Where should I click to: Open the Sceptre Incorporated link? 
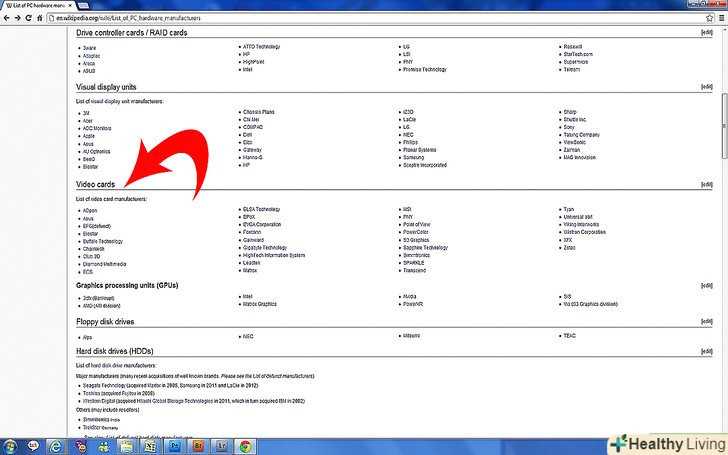(x=425, y=165)
